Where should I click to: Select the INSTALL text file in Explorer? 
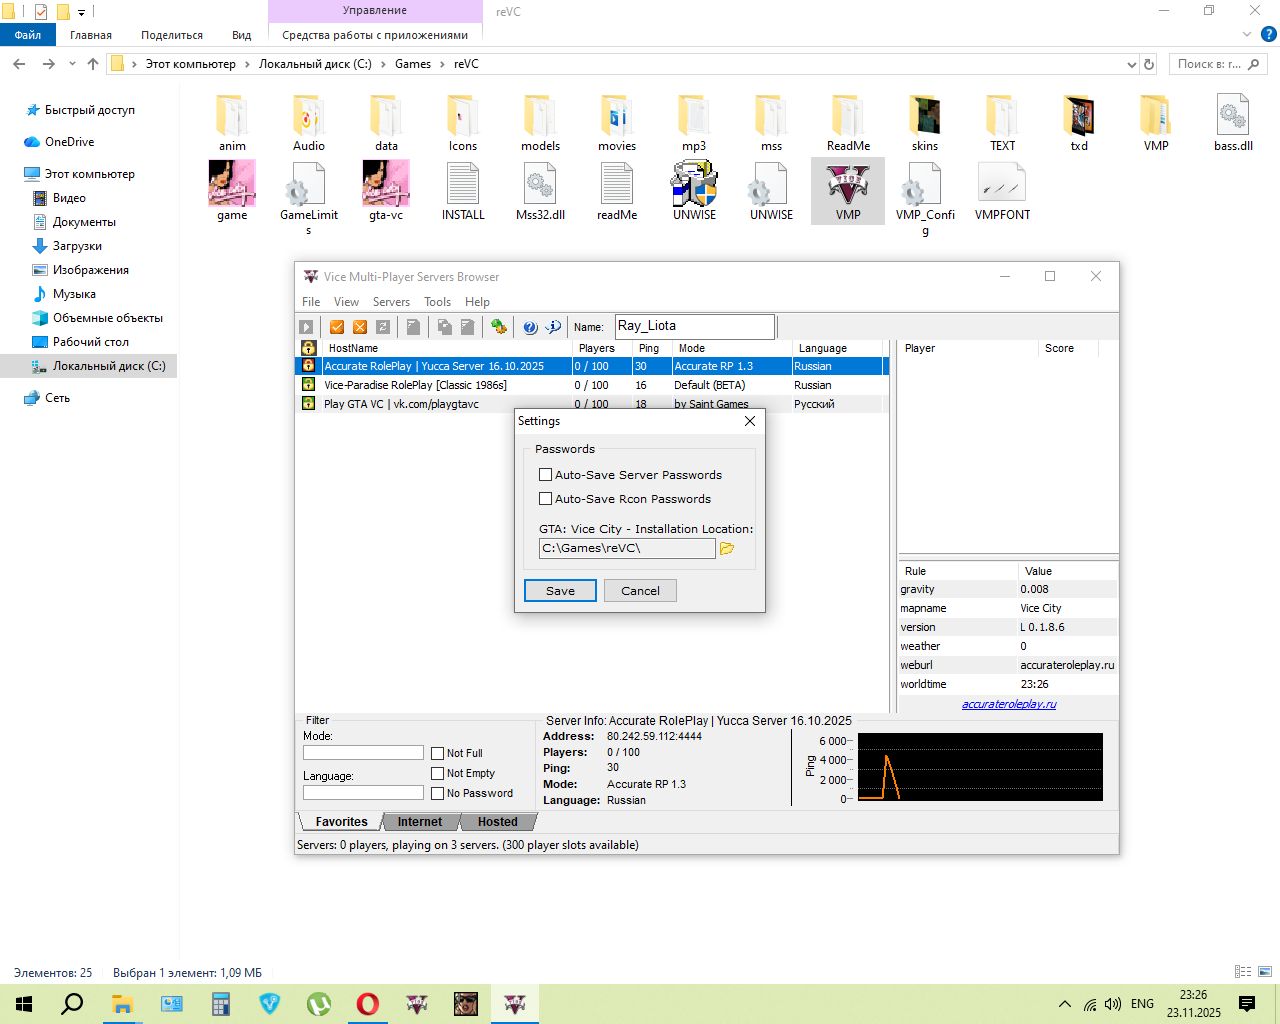[463, 191]
